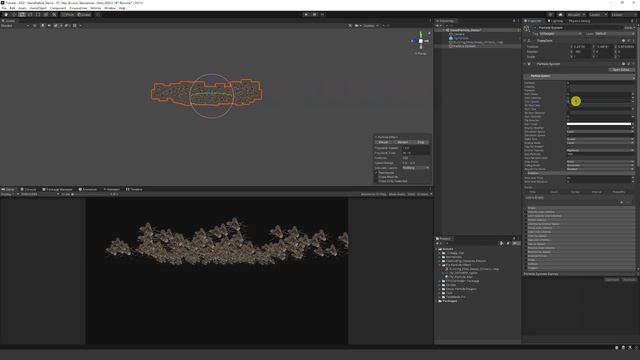640x360 pixels.
Task: Select the Scale tool in toolbar
Action: click(30, 15)
